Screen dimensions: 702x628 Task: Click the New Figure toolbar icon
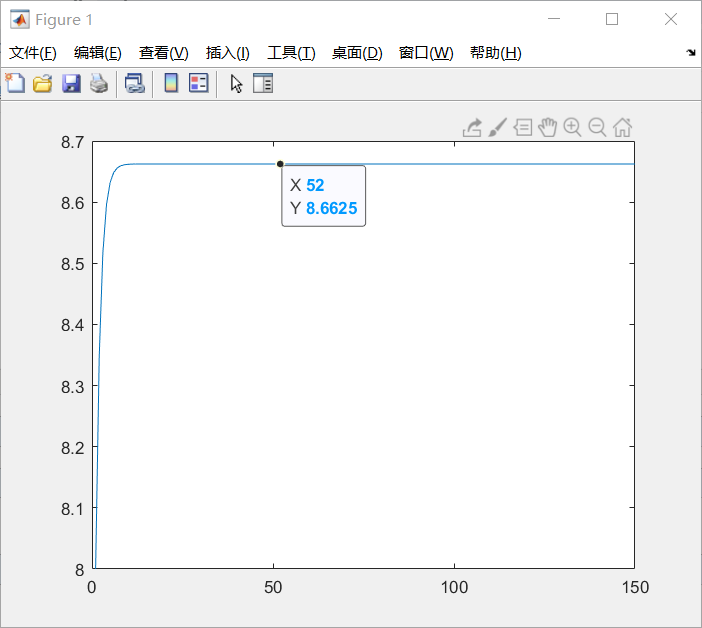coord(15,83)
